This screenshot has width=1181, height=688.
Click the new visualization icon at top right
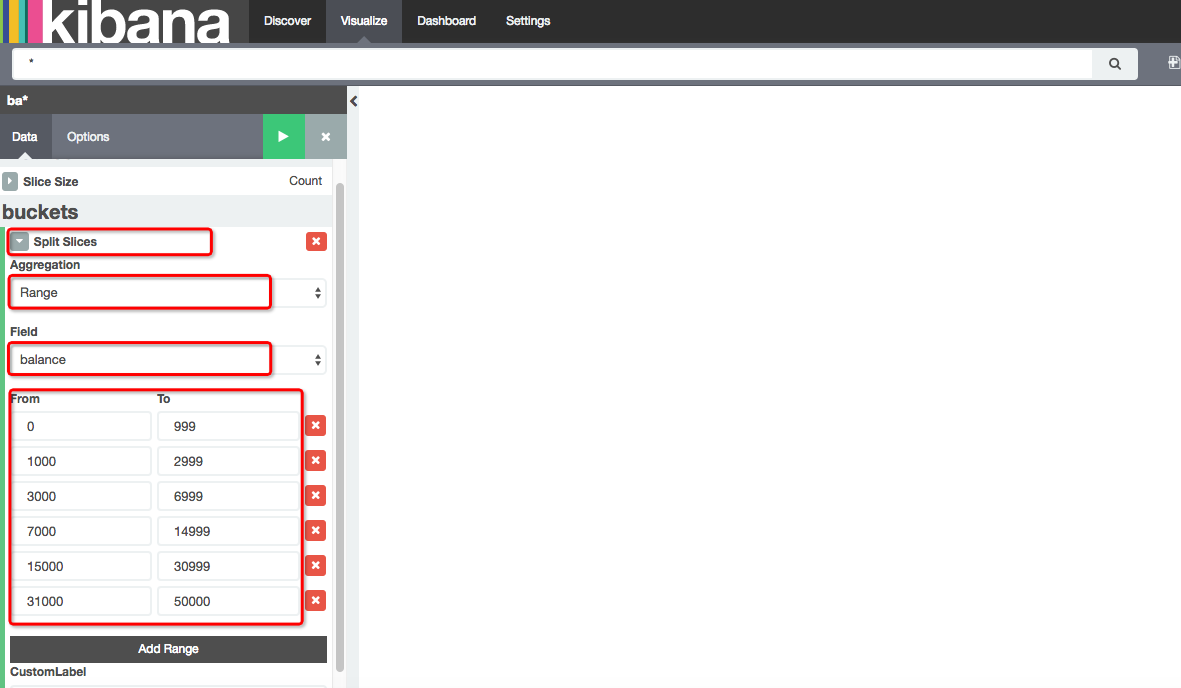coord(1173,63)
